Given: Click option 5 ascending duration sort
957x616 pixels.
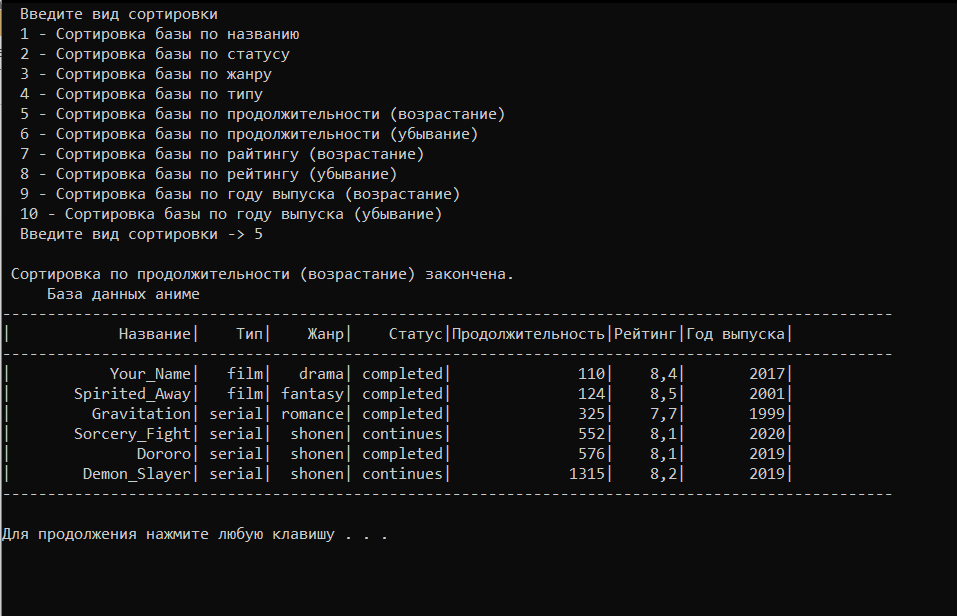Looking at the screenshot, I should pyautogui.click(x=262, y=114).
